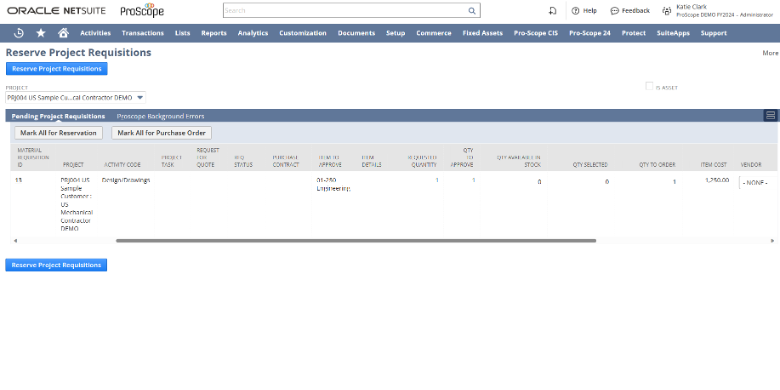Switch to Pending Project Requisitions tab
This screenshot has height=390, width=780.
(58, 116)
